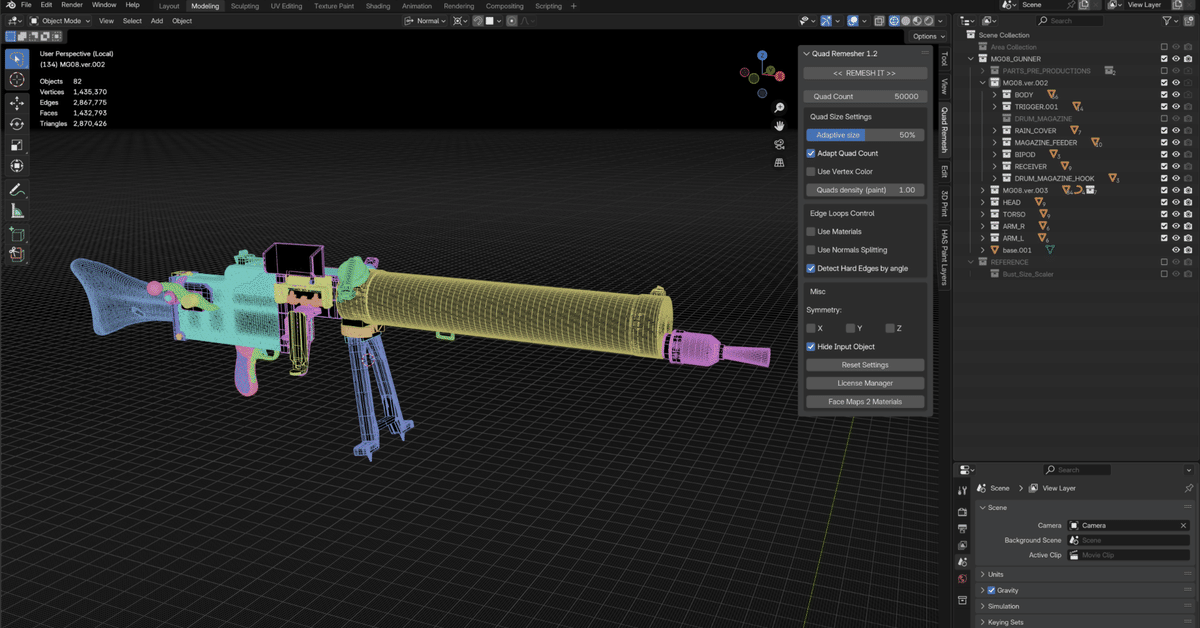Open the License Manager button
This screenshot has width=1200, height=628.
coord(866,383)
